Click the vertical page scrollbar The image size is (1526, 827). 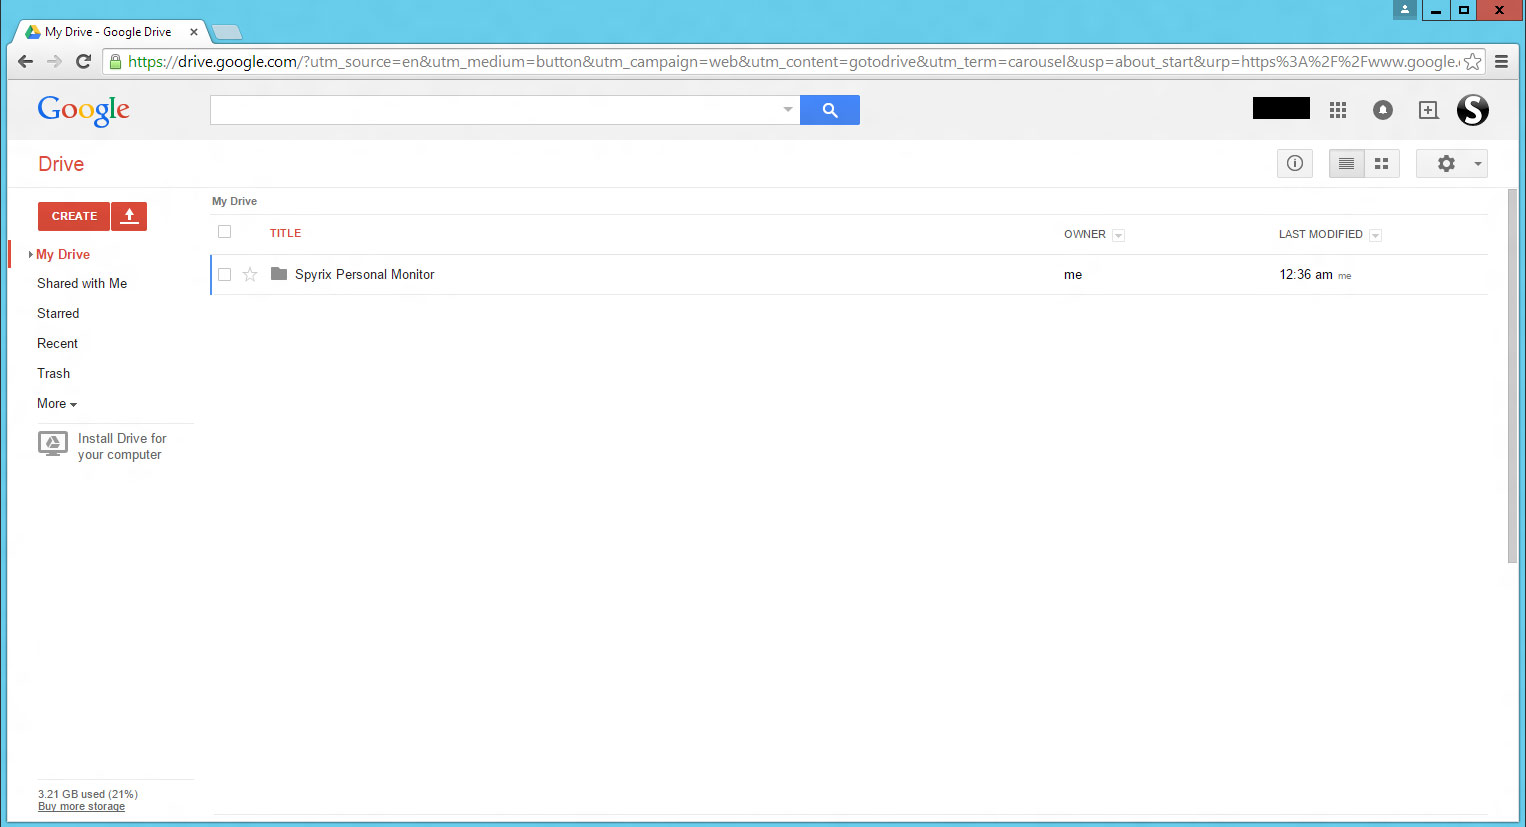1512,376
